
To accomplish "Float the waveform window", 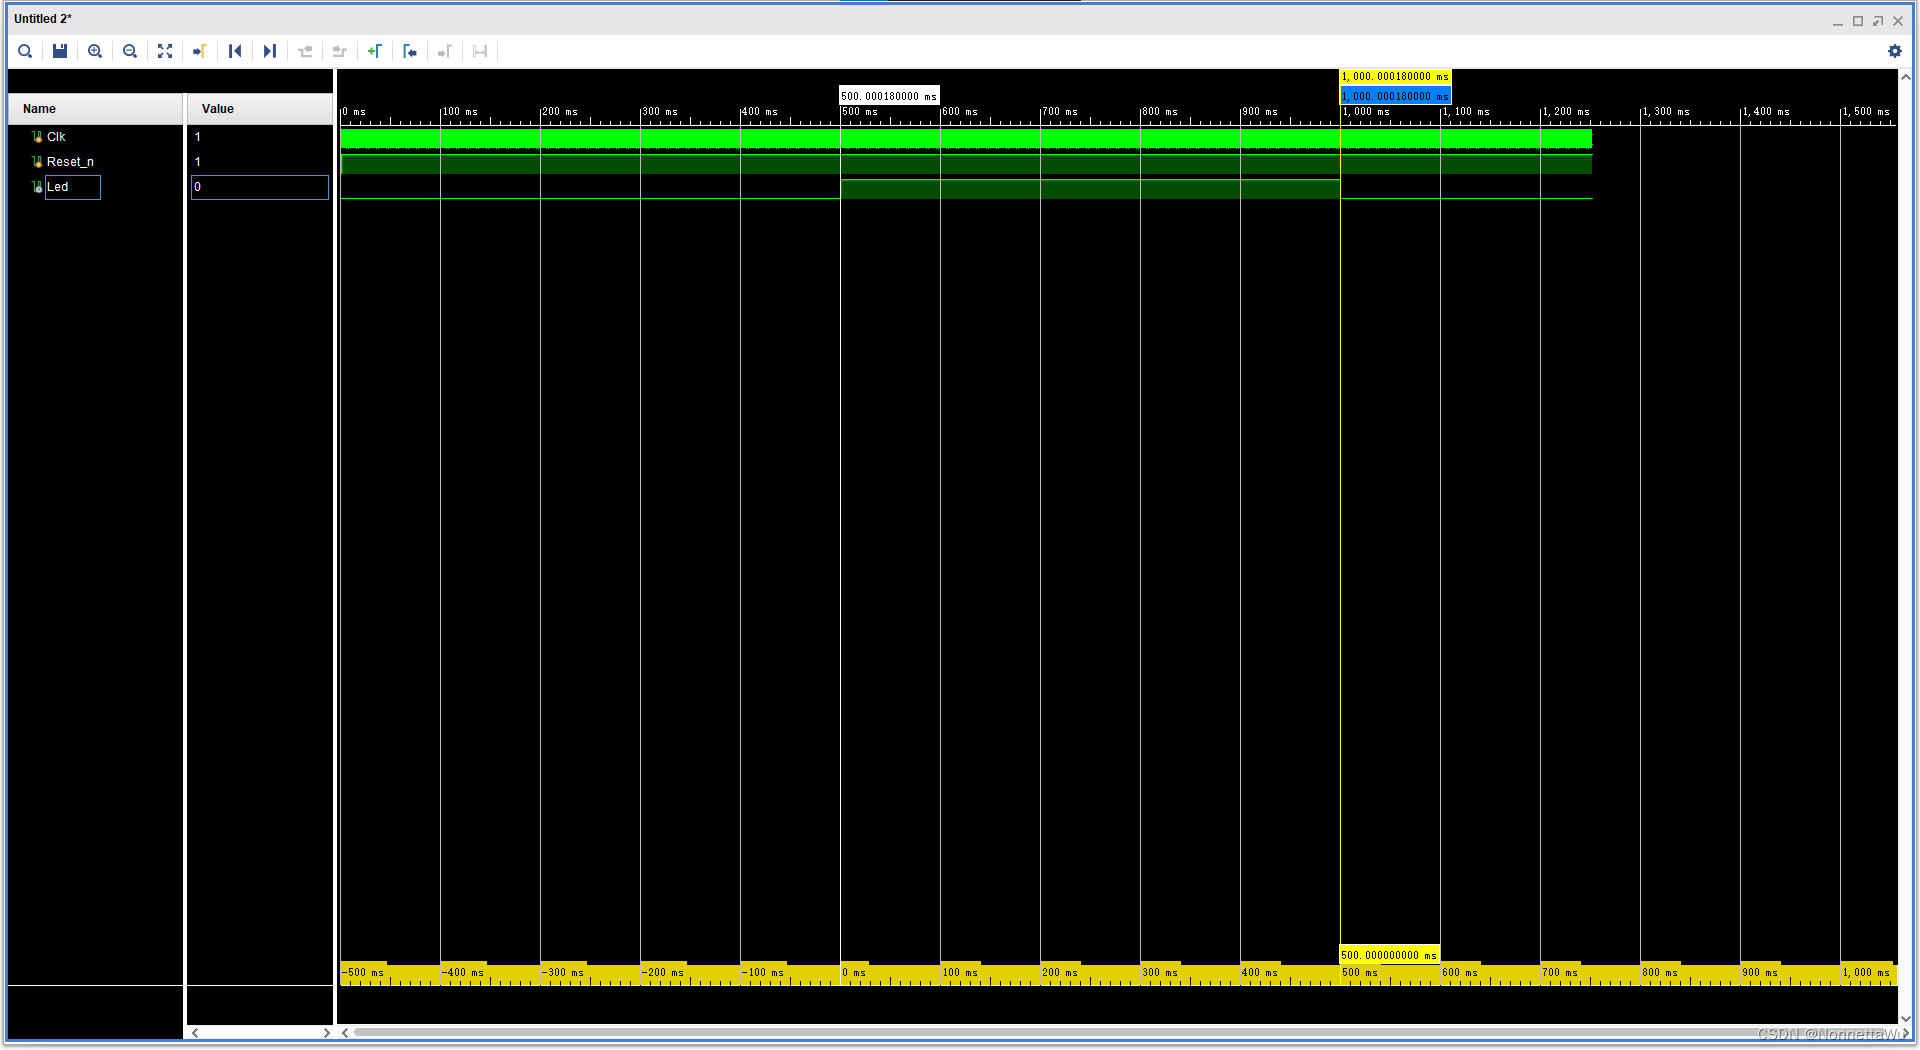I will coord(1878,21).
